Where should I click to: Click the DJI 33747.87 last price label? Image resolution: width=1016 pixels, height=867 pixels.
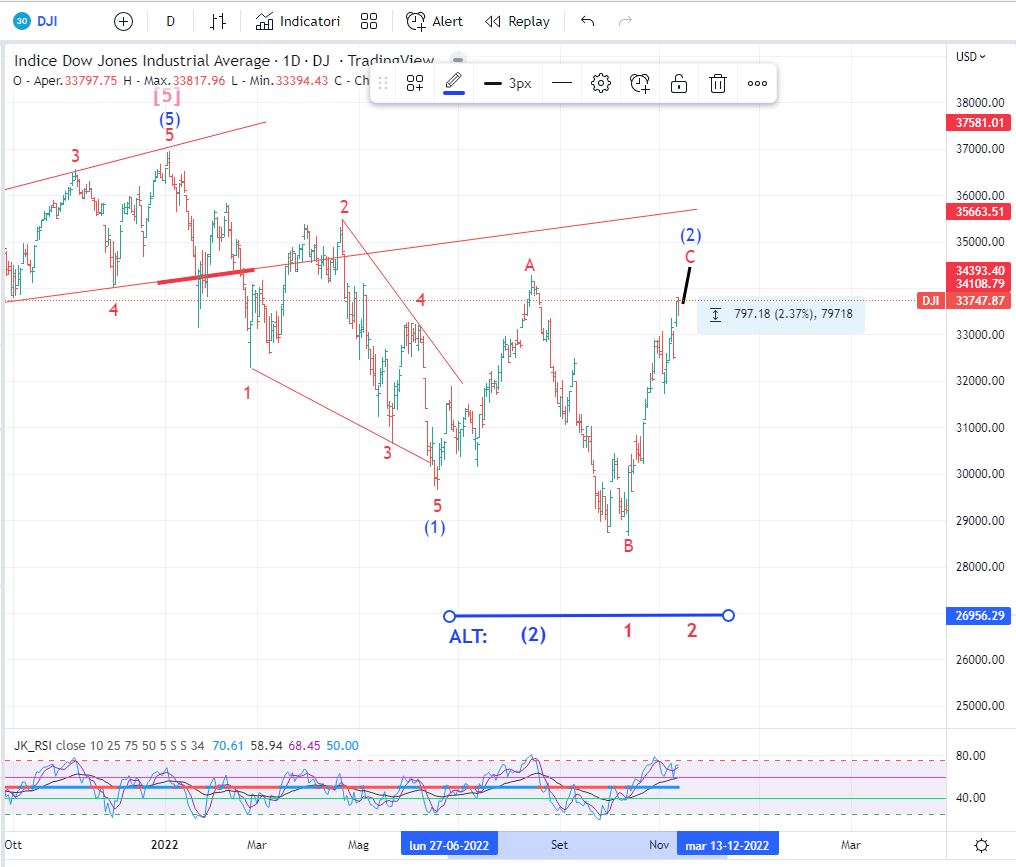(x=964, y=301)
